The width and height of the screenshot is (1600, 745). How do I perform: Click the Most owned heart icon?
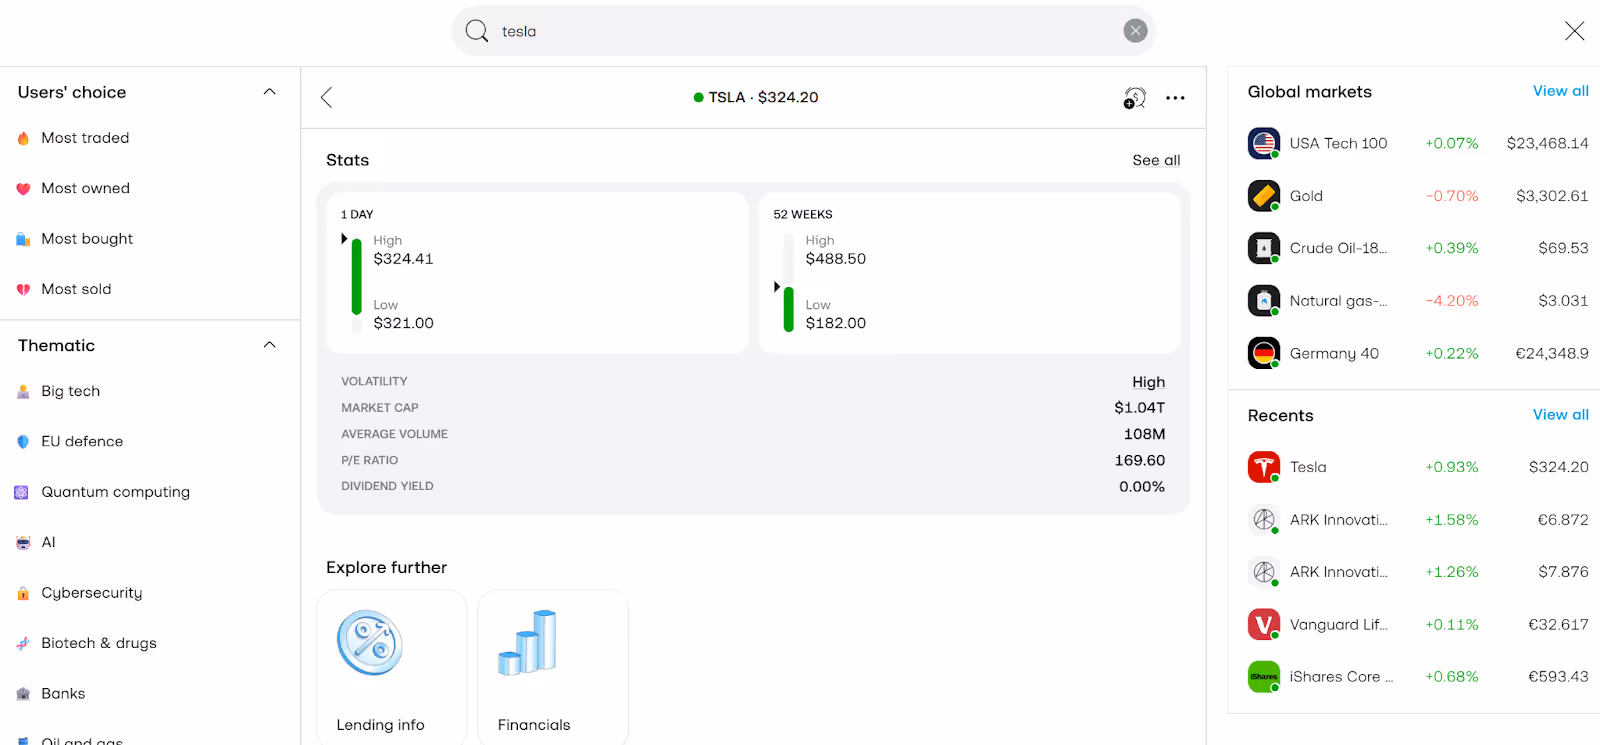(23, 188)
